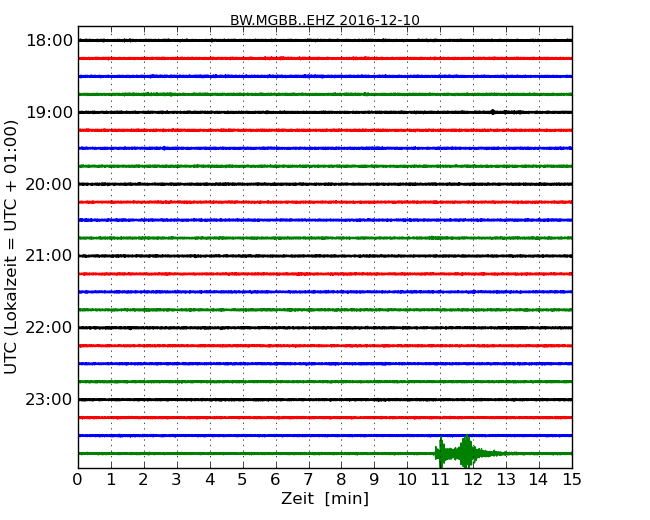
Task: Select x-axis tick label 14
Action: (539, 479)
